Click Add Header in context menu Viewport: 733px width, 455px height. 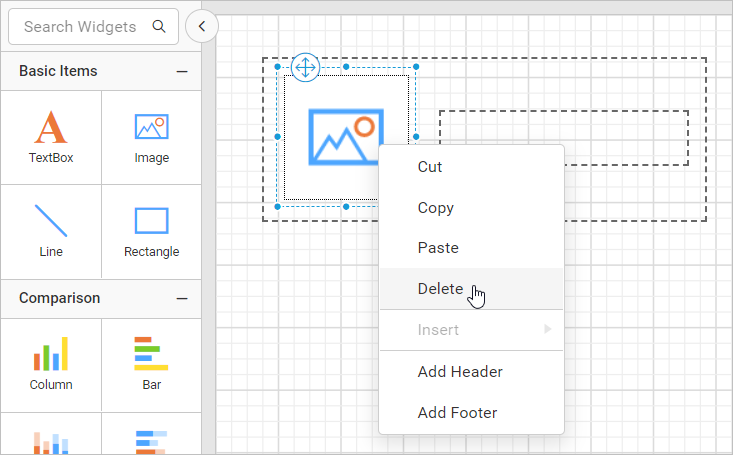tap(460, 372)
